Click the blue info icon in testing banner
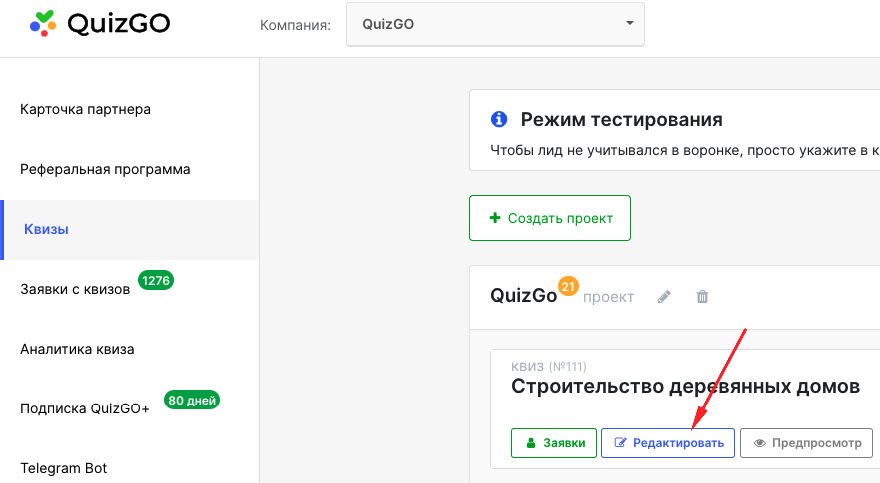This screenshot has width=880, height=483. (x=499, y=120)
